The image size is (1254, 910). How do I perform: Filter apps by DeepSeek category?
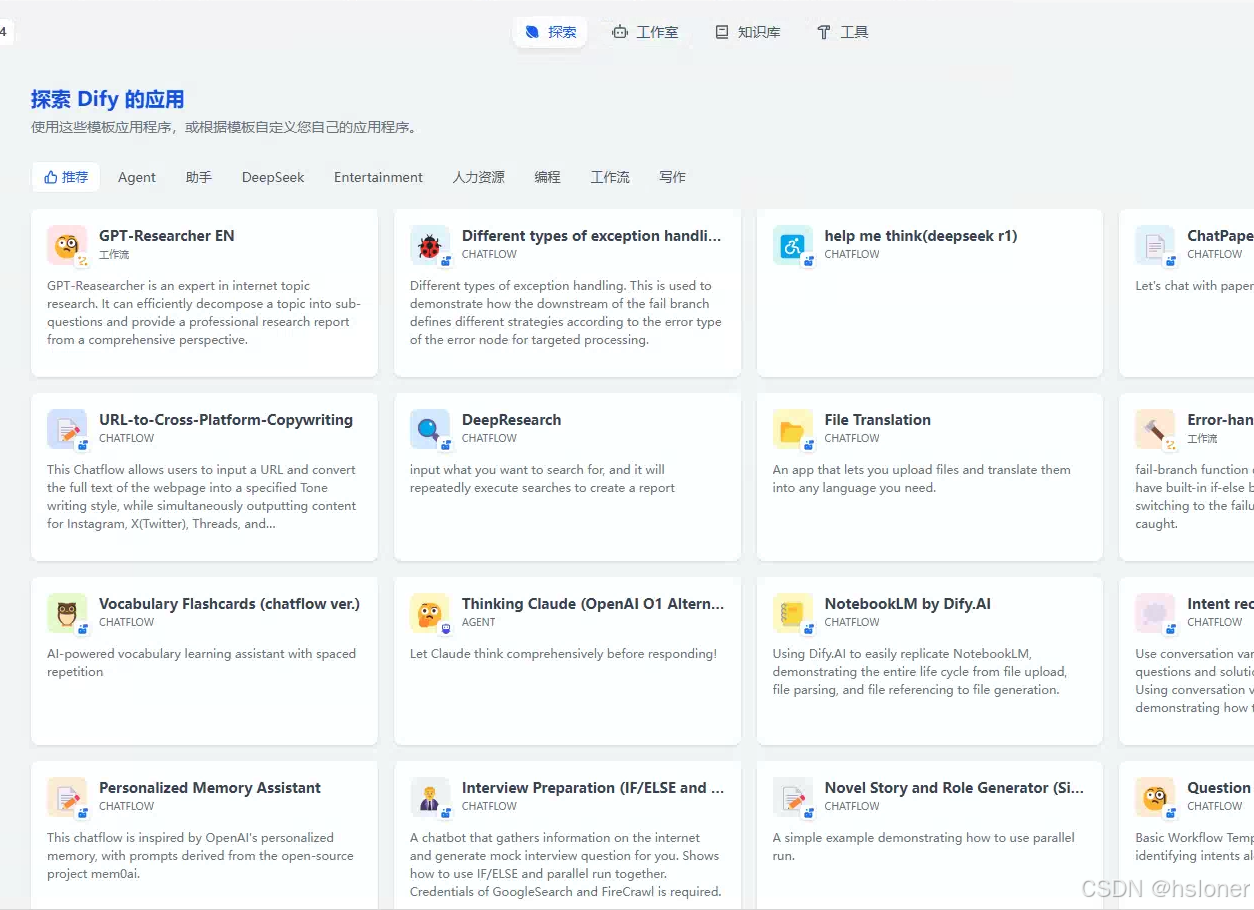273,177
